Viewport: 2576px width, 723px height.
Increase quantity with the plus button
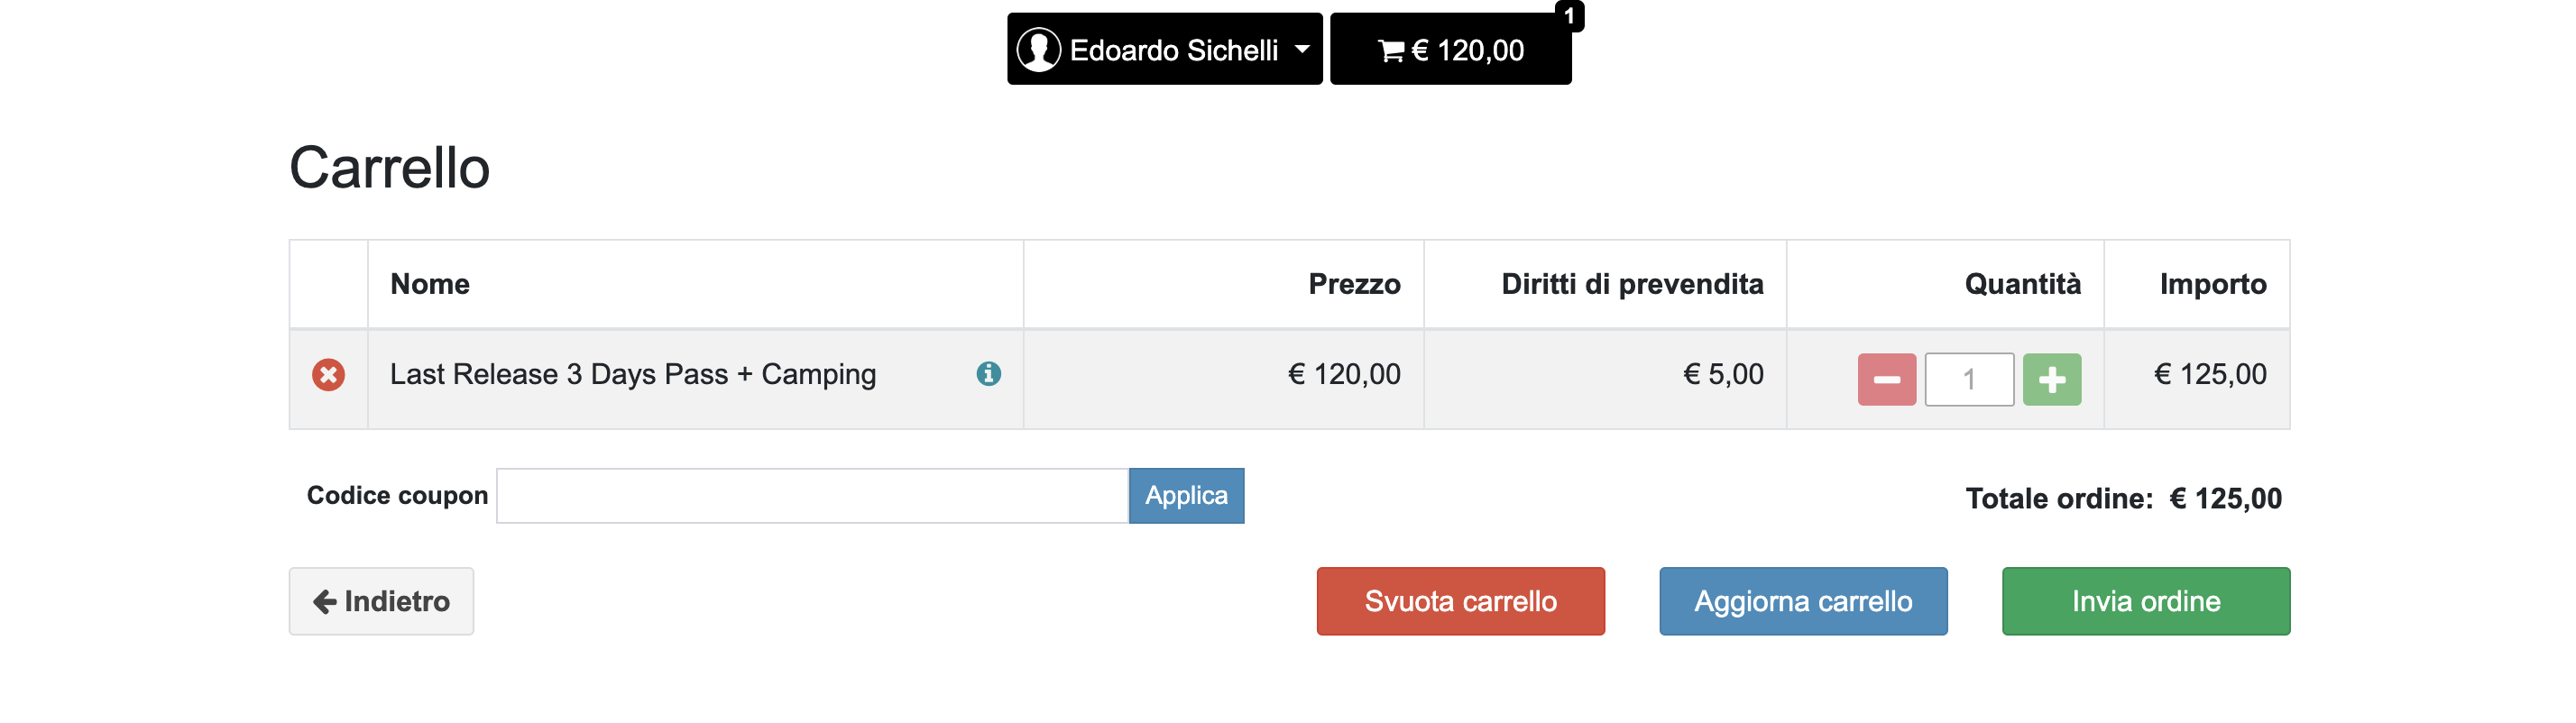tap(2051, 380)
